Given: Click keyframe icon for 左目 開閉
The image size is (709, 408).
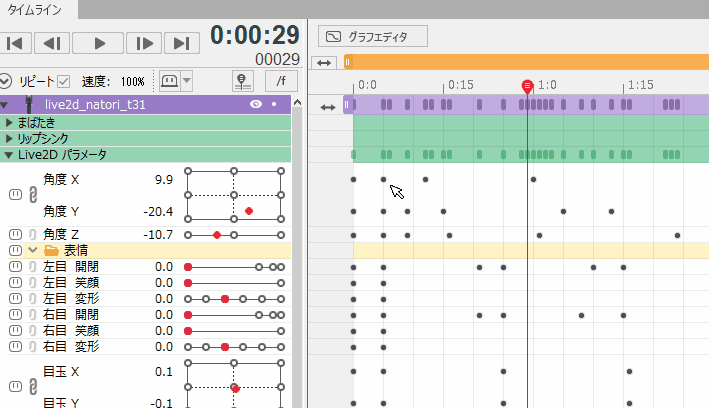Looking at the screenshot, I should tap(15, 266).
